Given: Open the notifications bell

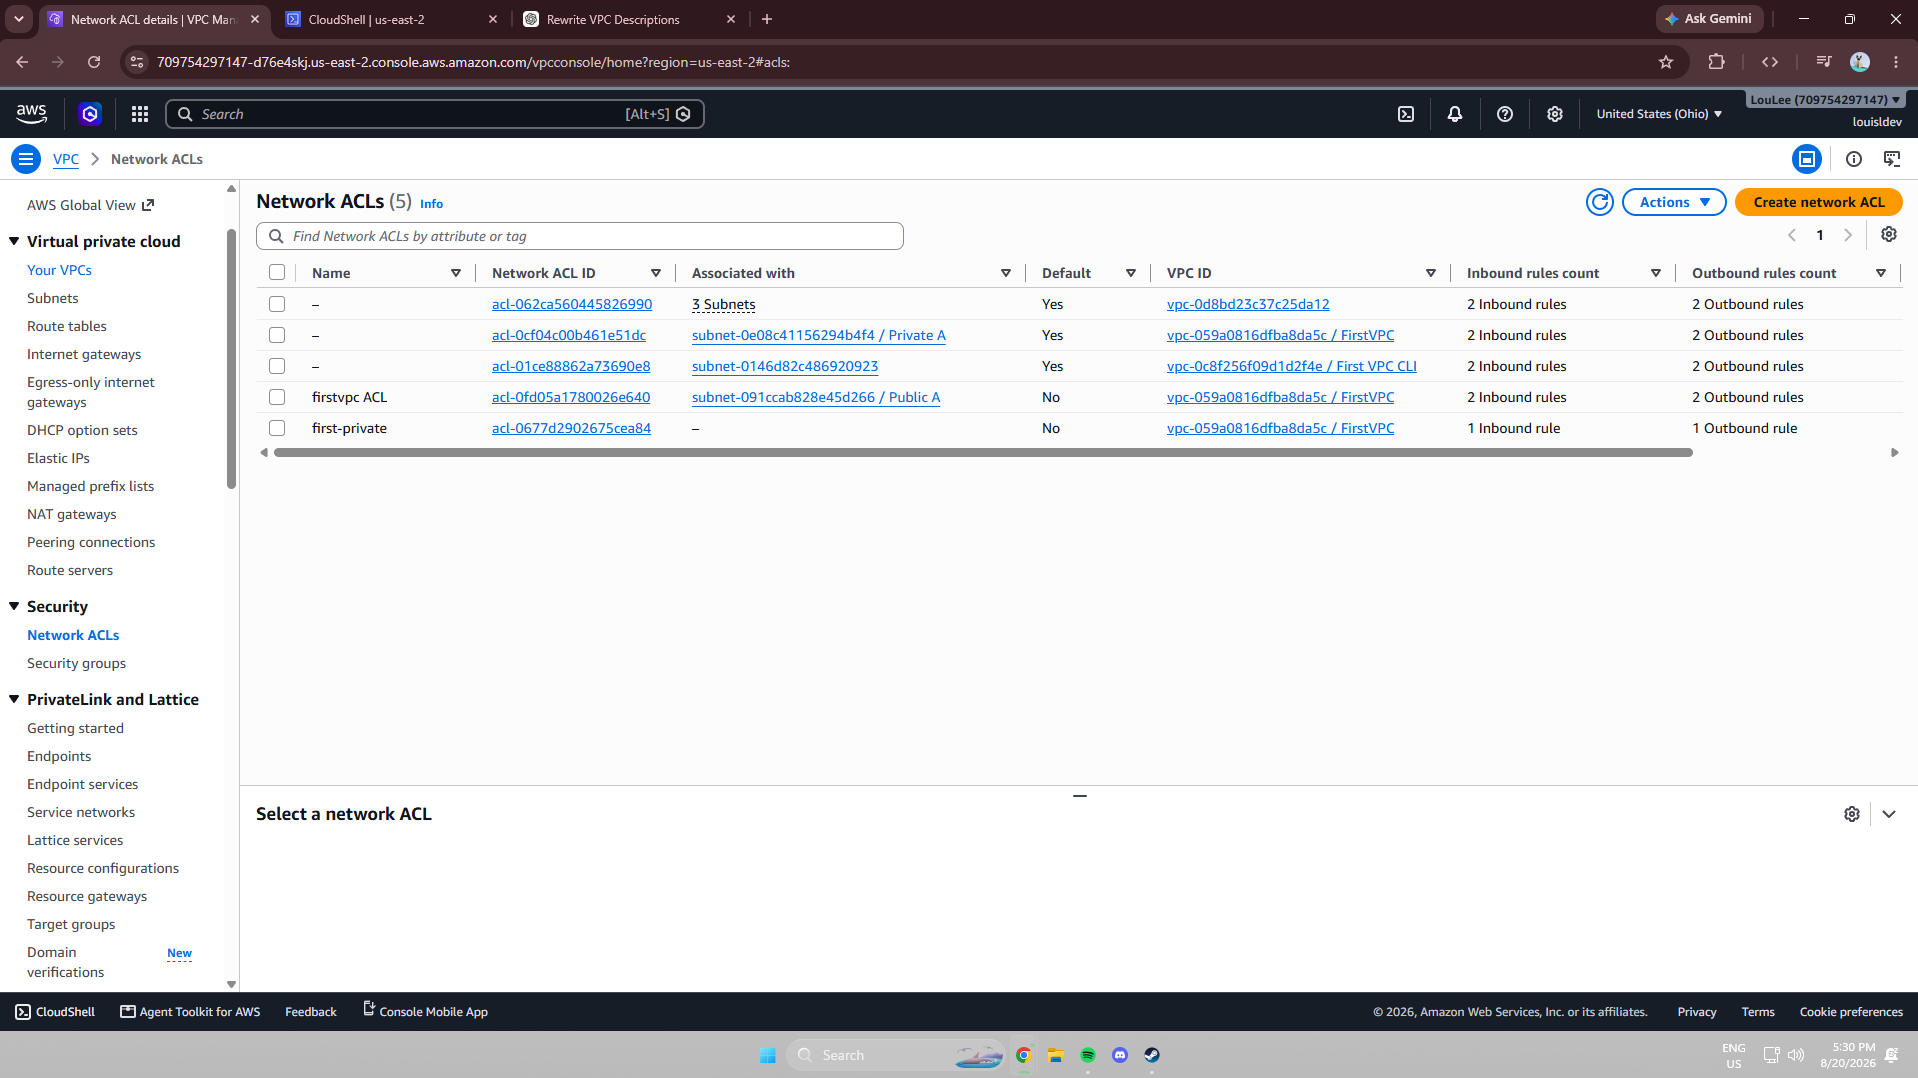Looking at the screenshot, I should [1455, 114].
